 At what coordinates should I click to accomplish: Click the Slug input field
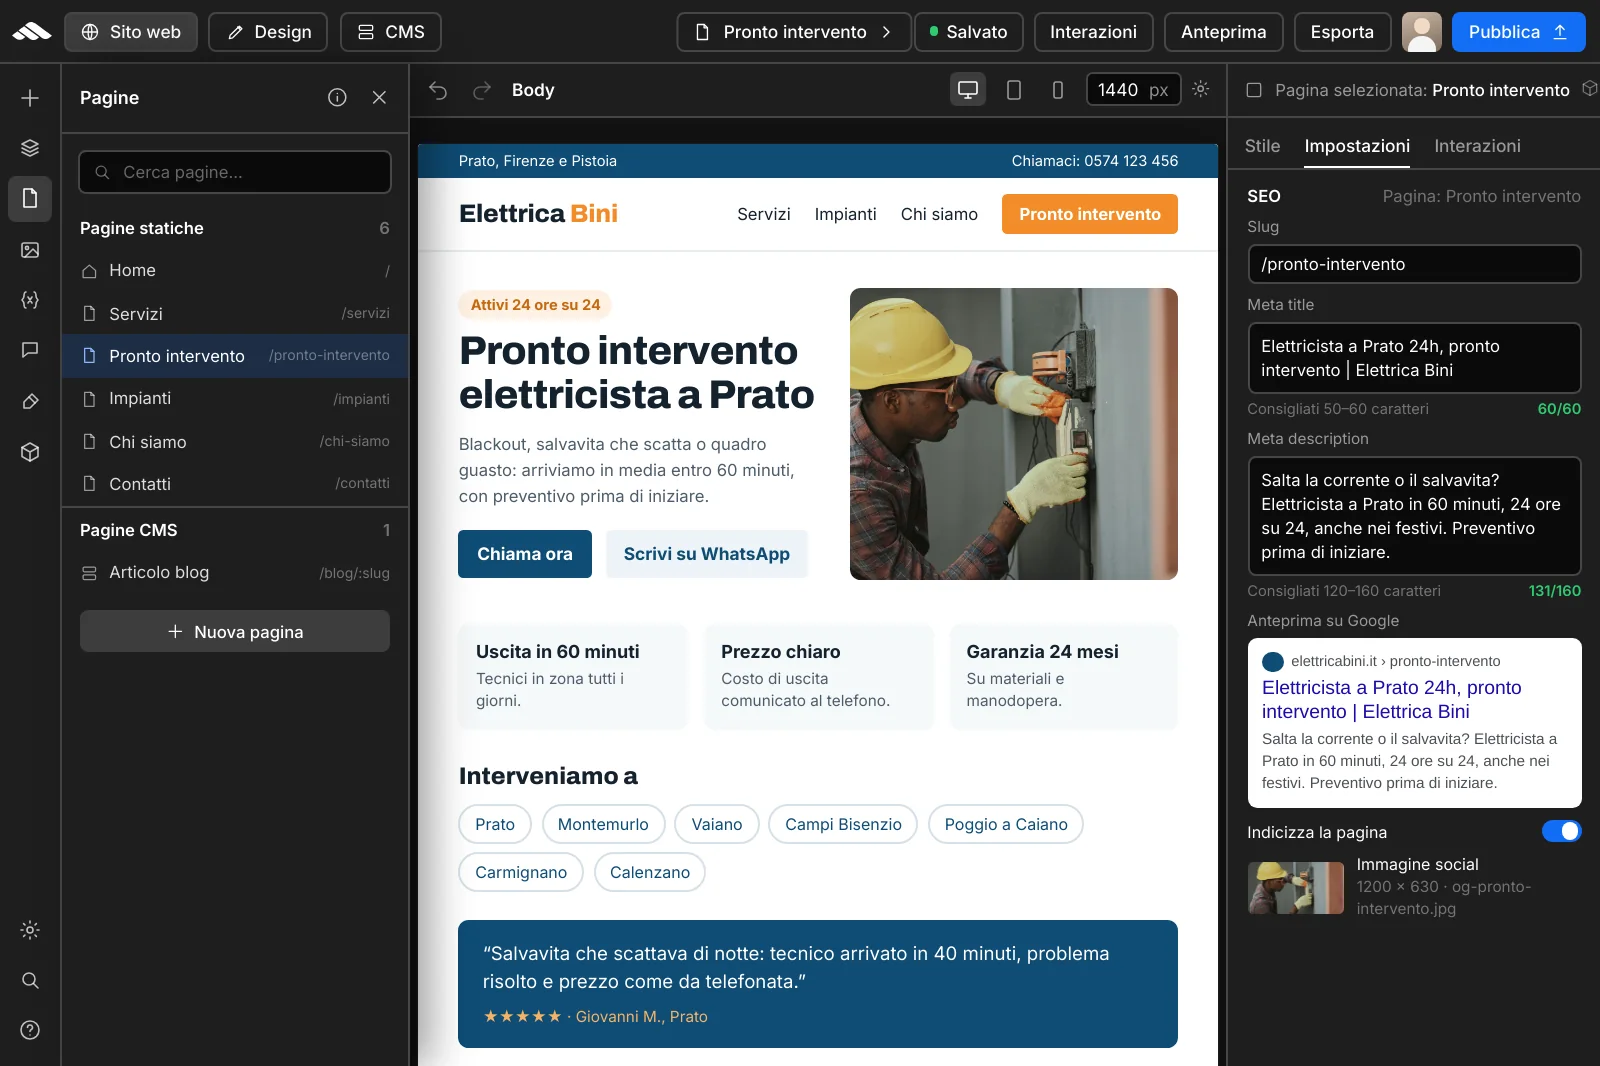pos(1414,264)
